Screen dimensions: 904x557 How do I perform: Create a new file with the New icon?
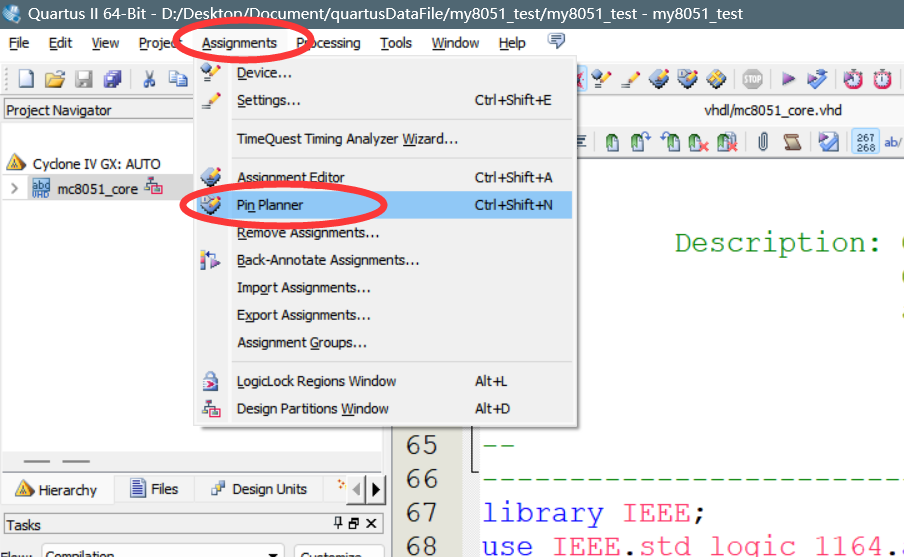(x=26, y=78)
